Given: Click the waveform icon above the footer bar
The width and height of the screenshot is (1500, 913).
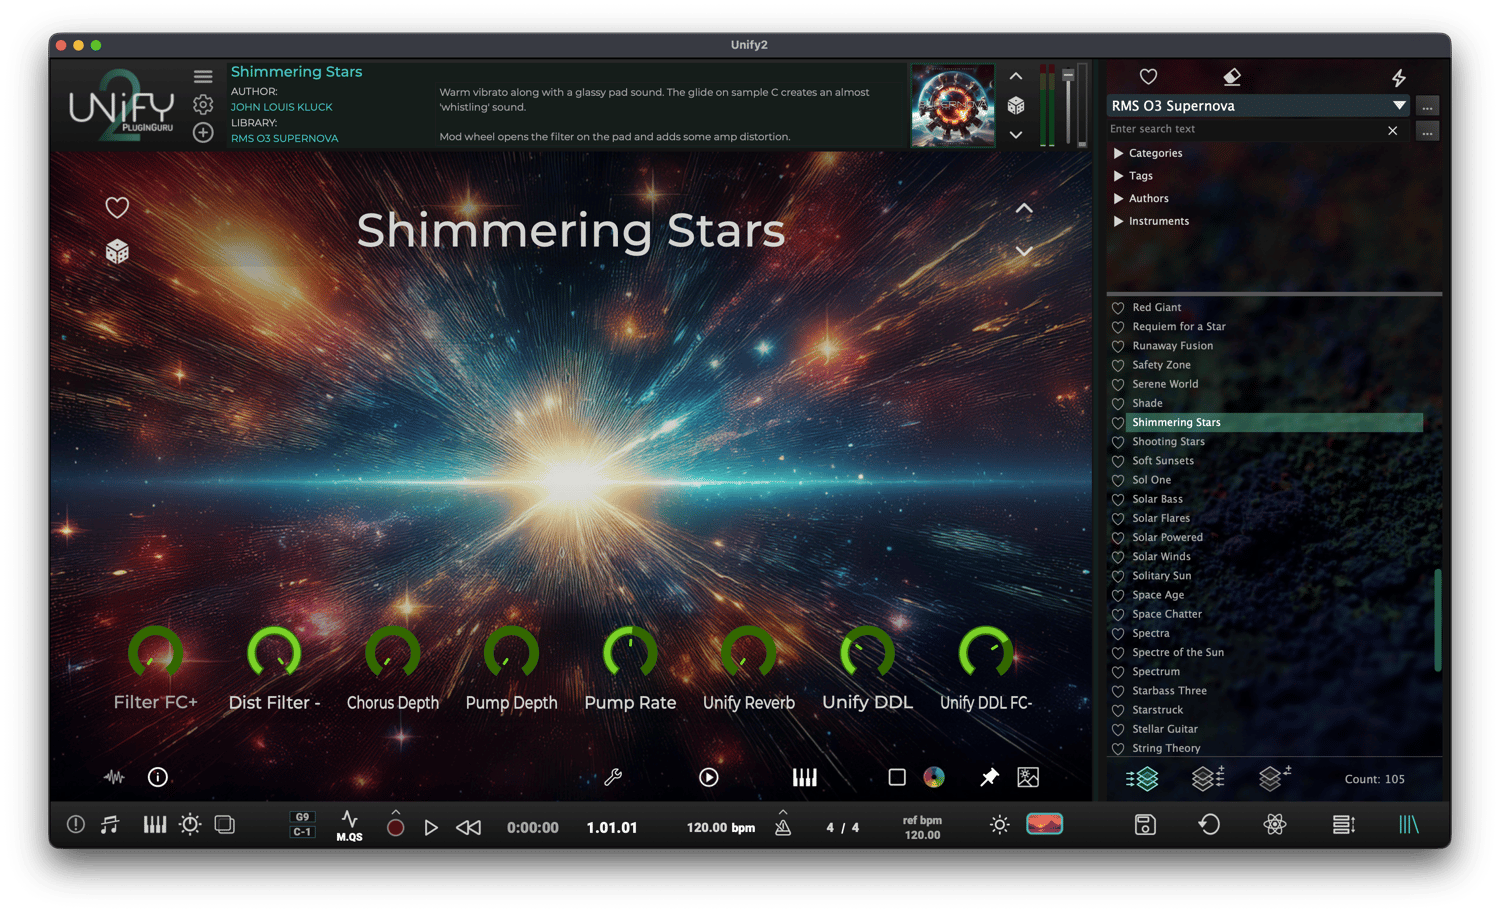Looking at the screenshot, I should (114, 777).
